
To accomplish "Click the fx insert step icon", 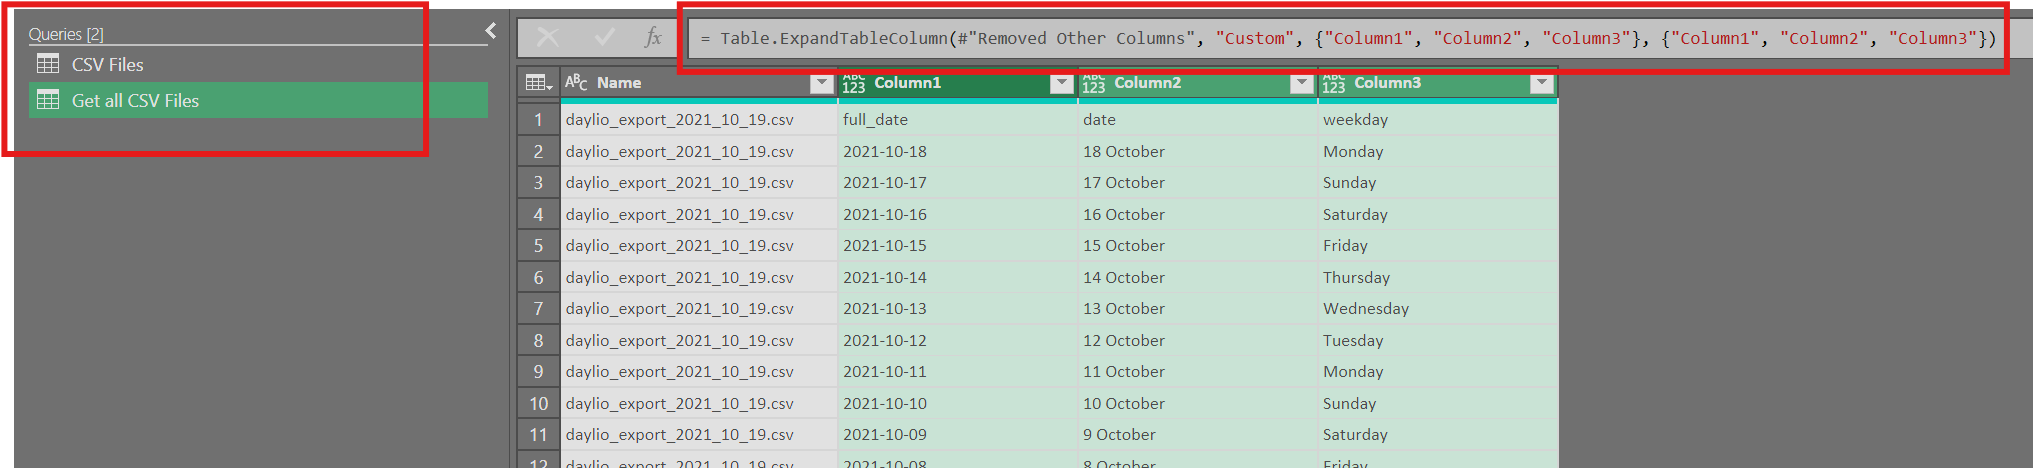I will coord(653,38).
